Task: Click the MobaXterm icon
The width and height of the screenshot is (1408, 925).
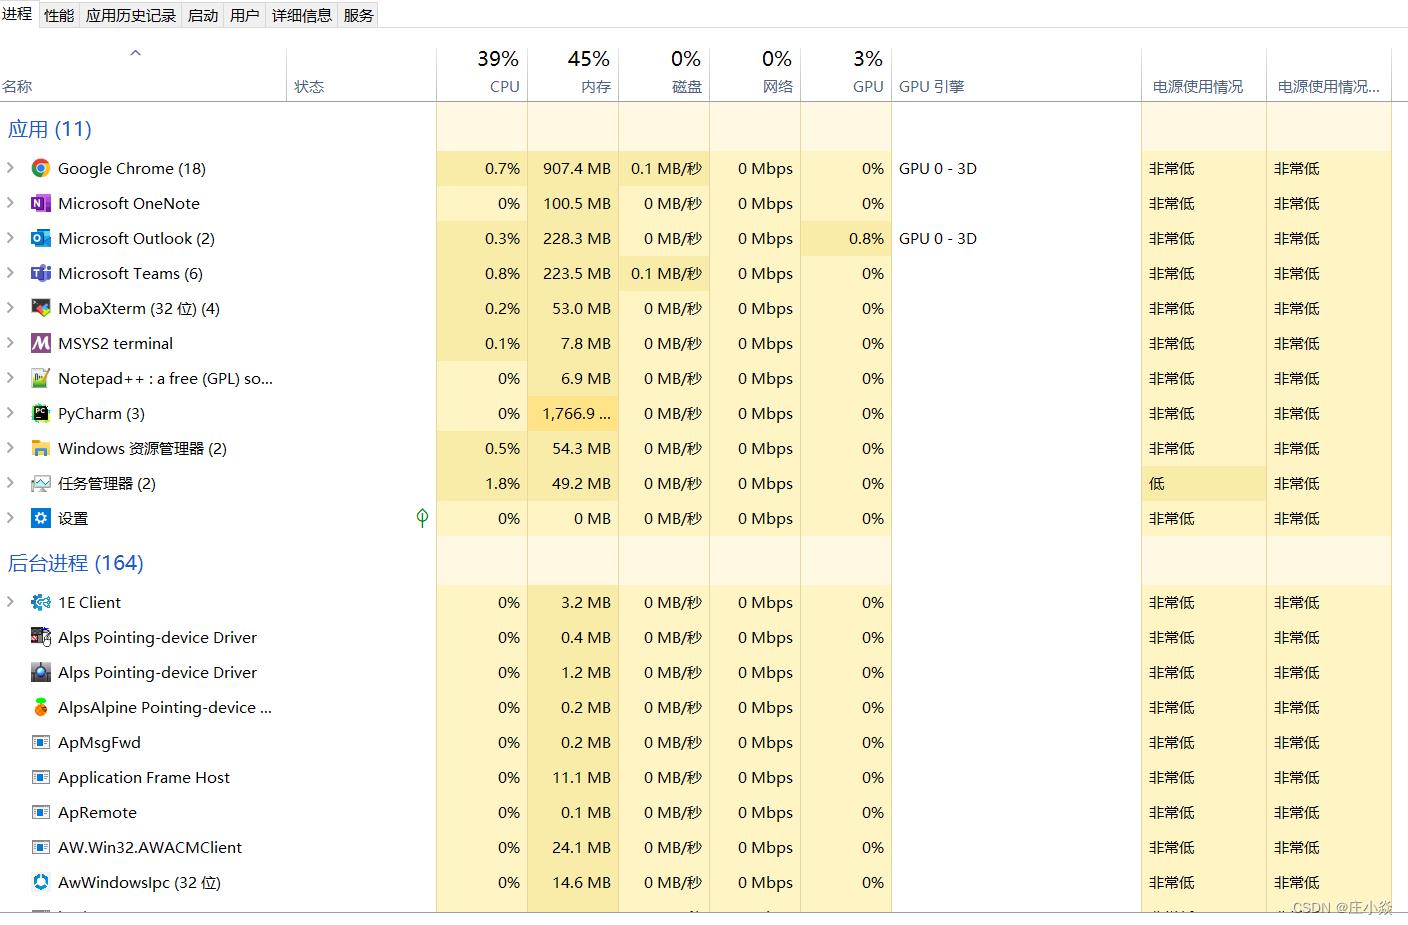Action: pyautogui.click(x=40, y=308)
